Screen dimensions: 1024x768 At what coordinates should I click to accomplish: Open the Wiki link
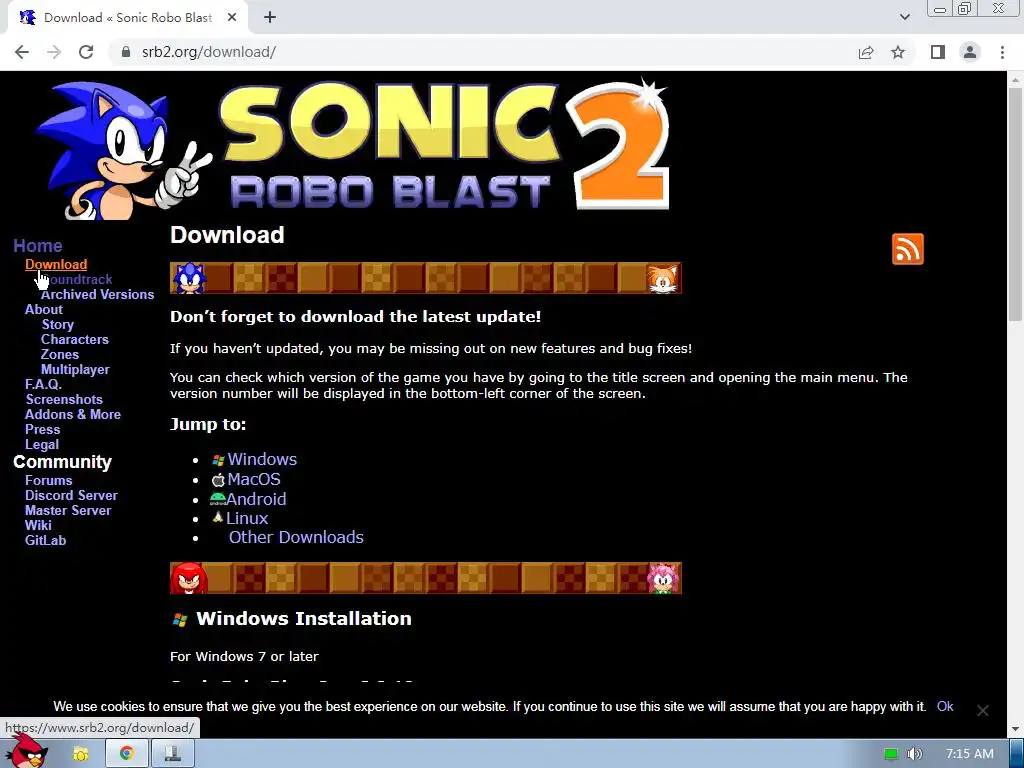[38, 526]
